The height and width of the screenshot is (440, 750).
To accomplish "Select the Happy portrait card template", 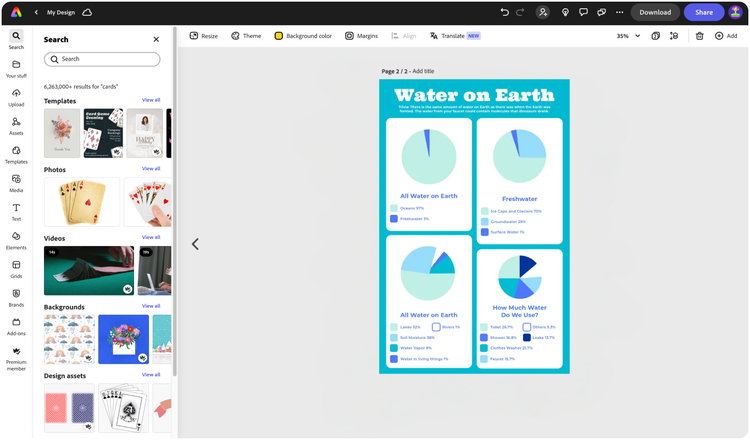I will (x=145, y=133).
